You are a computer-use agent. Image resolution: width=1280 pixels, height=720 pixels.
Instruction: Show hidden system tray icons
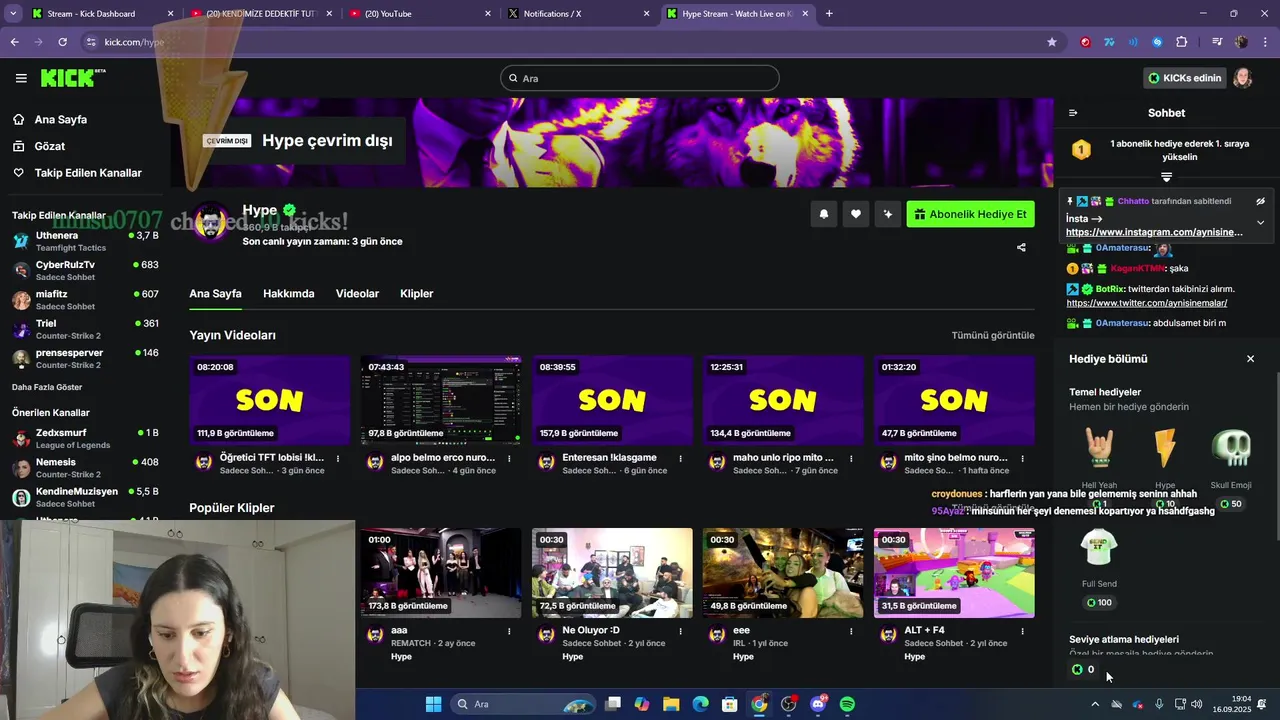coord(1095,704)
